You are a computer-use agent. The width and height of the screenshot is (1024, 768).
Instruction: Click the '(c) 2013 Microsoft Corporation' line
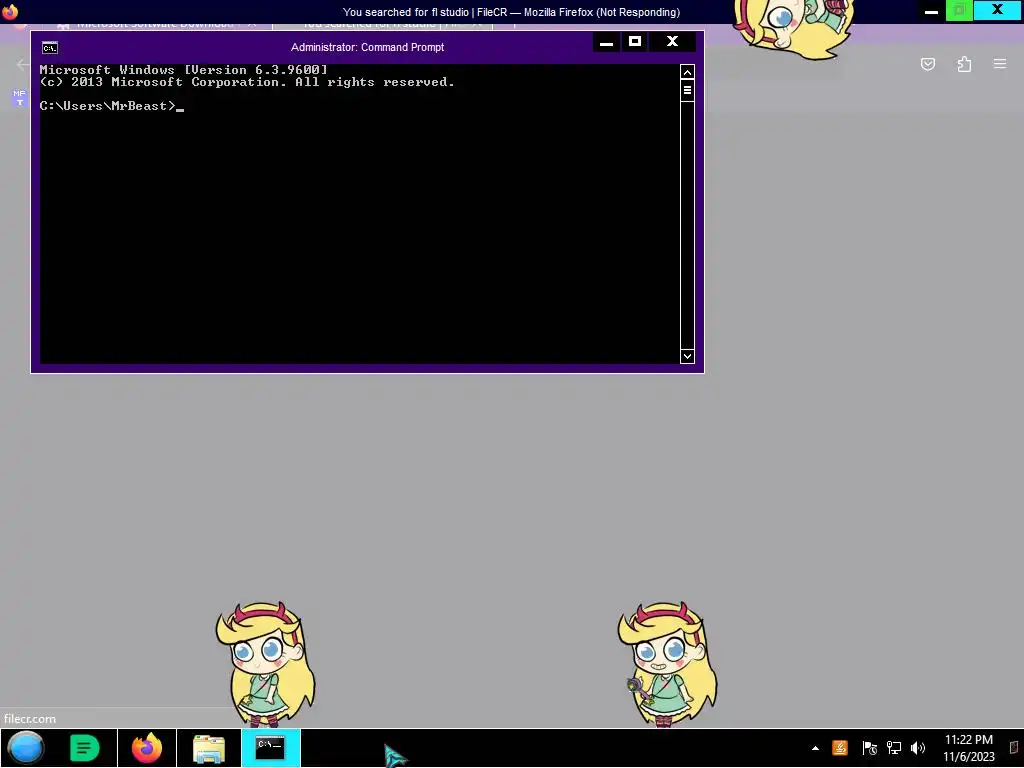point(247,82)
